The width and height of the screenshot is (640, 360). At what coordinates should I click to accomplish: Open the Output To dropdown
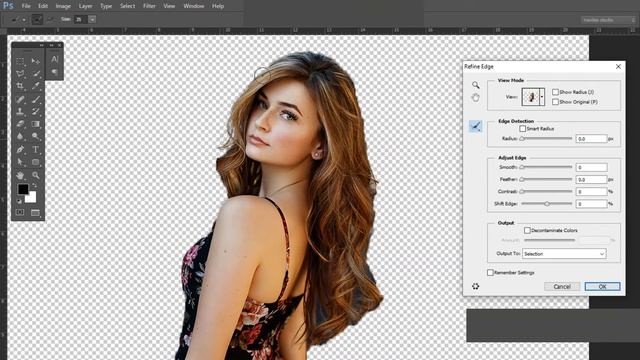pos(564,253)
